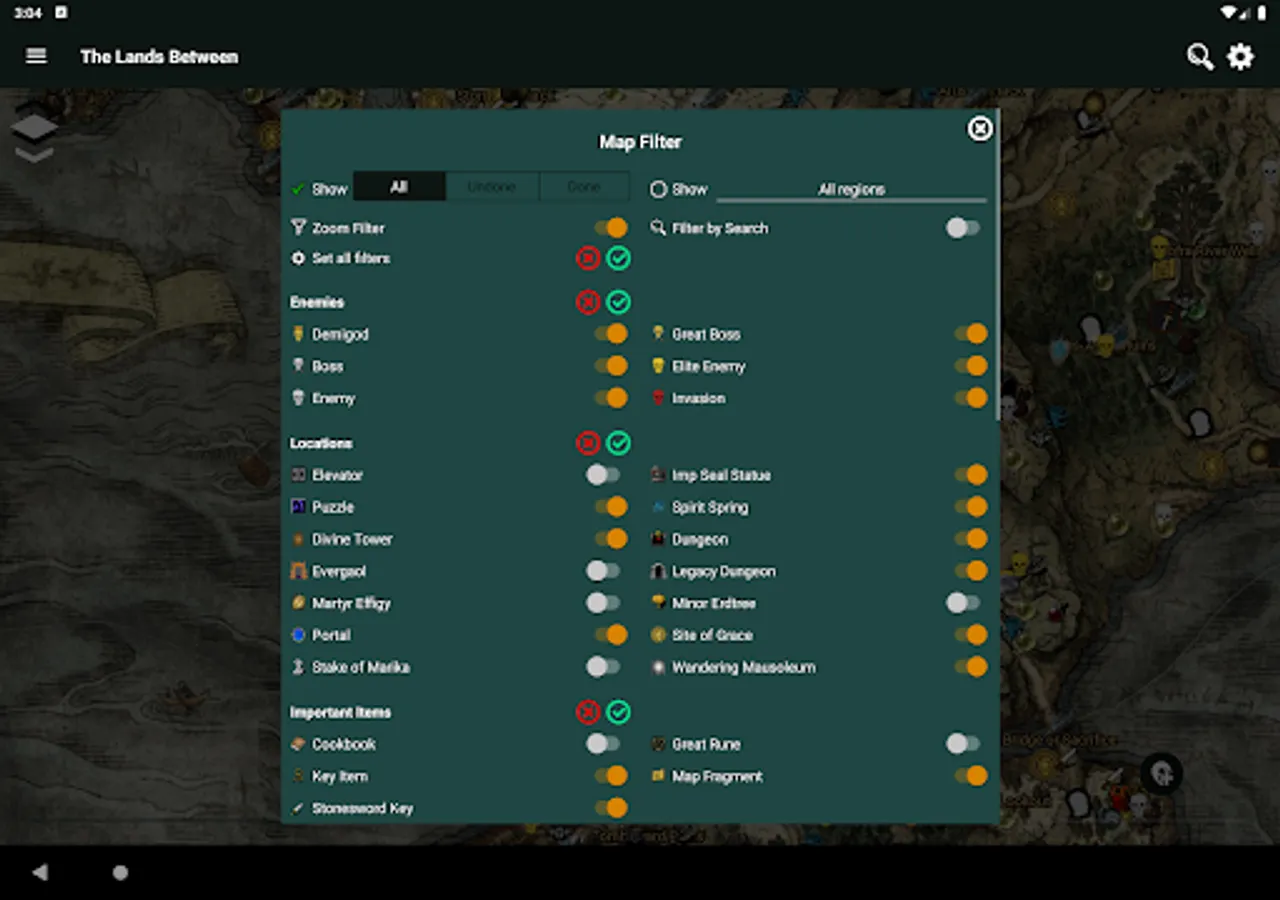The image size is (1280, 900).
Task: Click the Site of Grace icon
Action: [658, 635]
